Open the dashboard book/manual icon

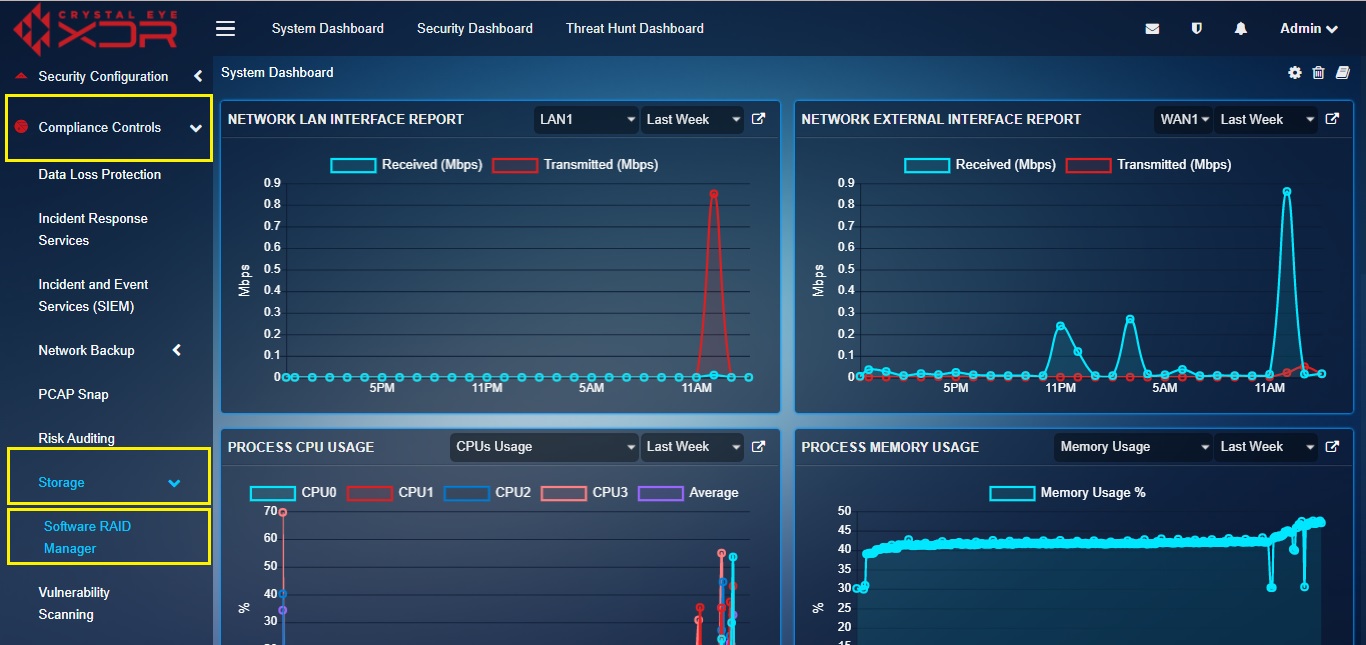(x=1342, y=72)
